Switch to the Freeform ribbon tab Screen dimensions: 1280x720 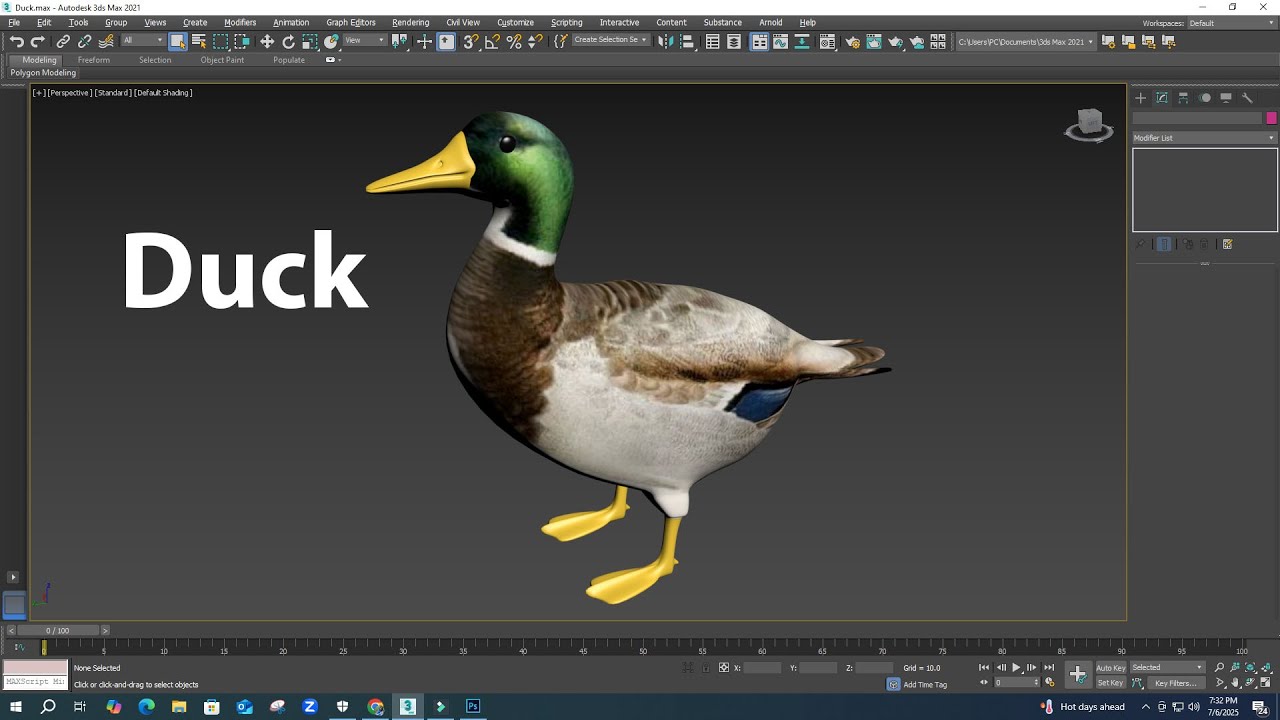94,60
